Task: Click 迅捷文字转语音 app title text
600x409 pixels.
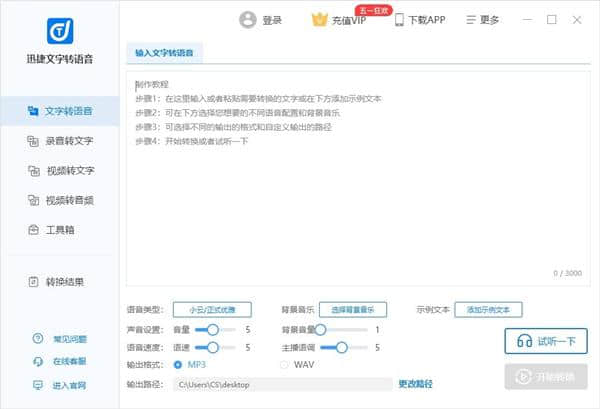Action: pos(60,59)
